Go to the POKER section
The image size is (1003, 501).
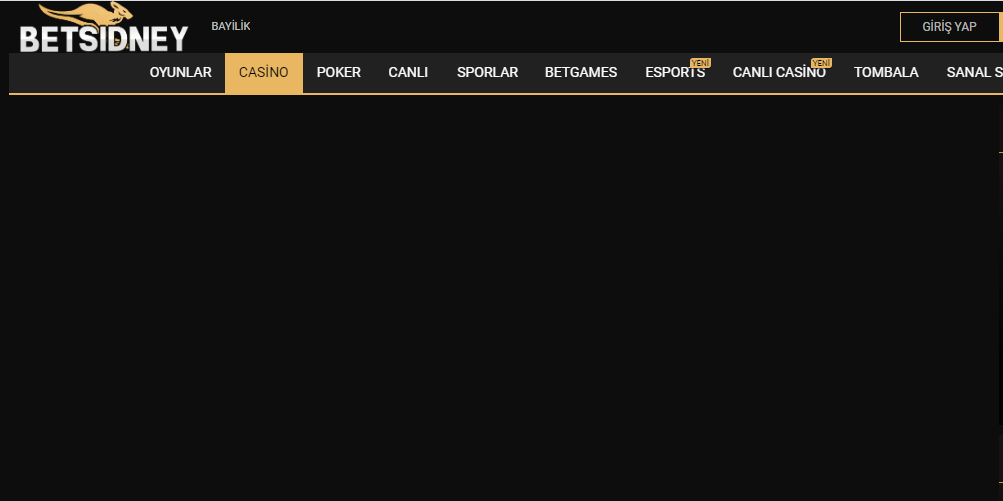(x=338, y=72)
